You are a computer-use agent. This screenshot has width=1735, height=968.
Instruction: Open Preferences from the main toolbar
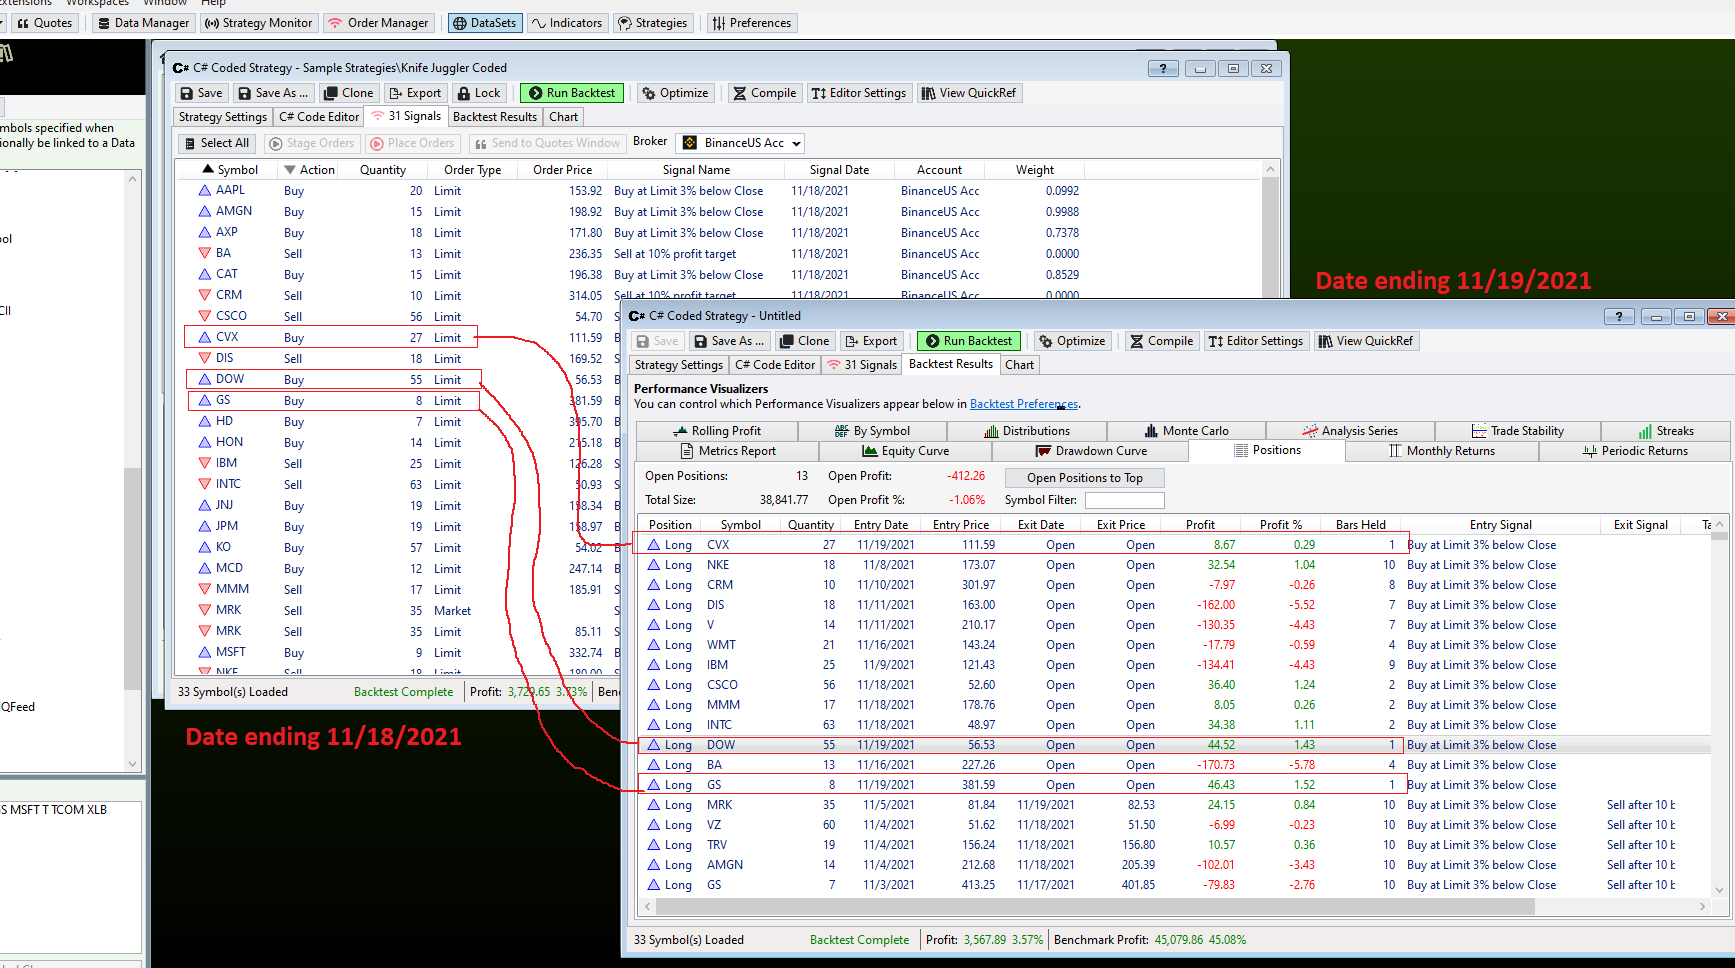click(x=750, y=23)
